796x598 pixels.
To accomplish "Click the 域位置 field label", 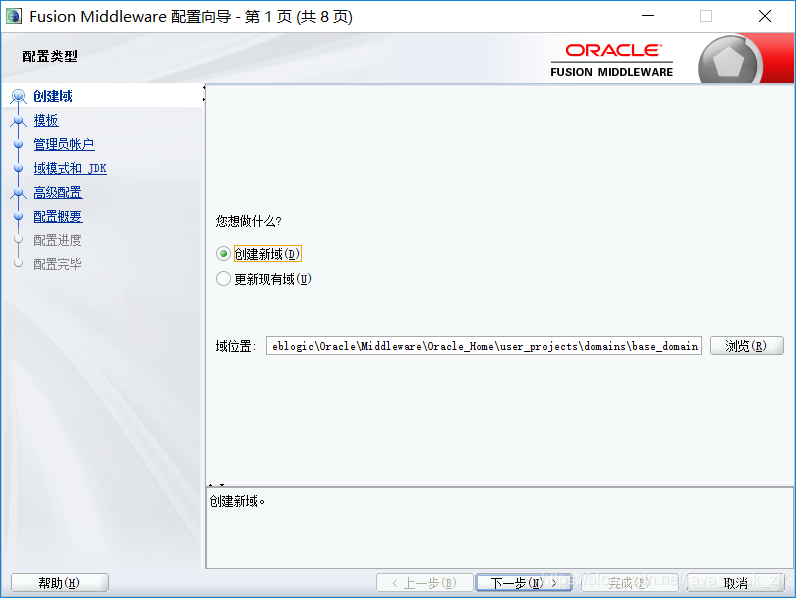I will tap(236, 346).
